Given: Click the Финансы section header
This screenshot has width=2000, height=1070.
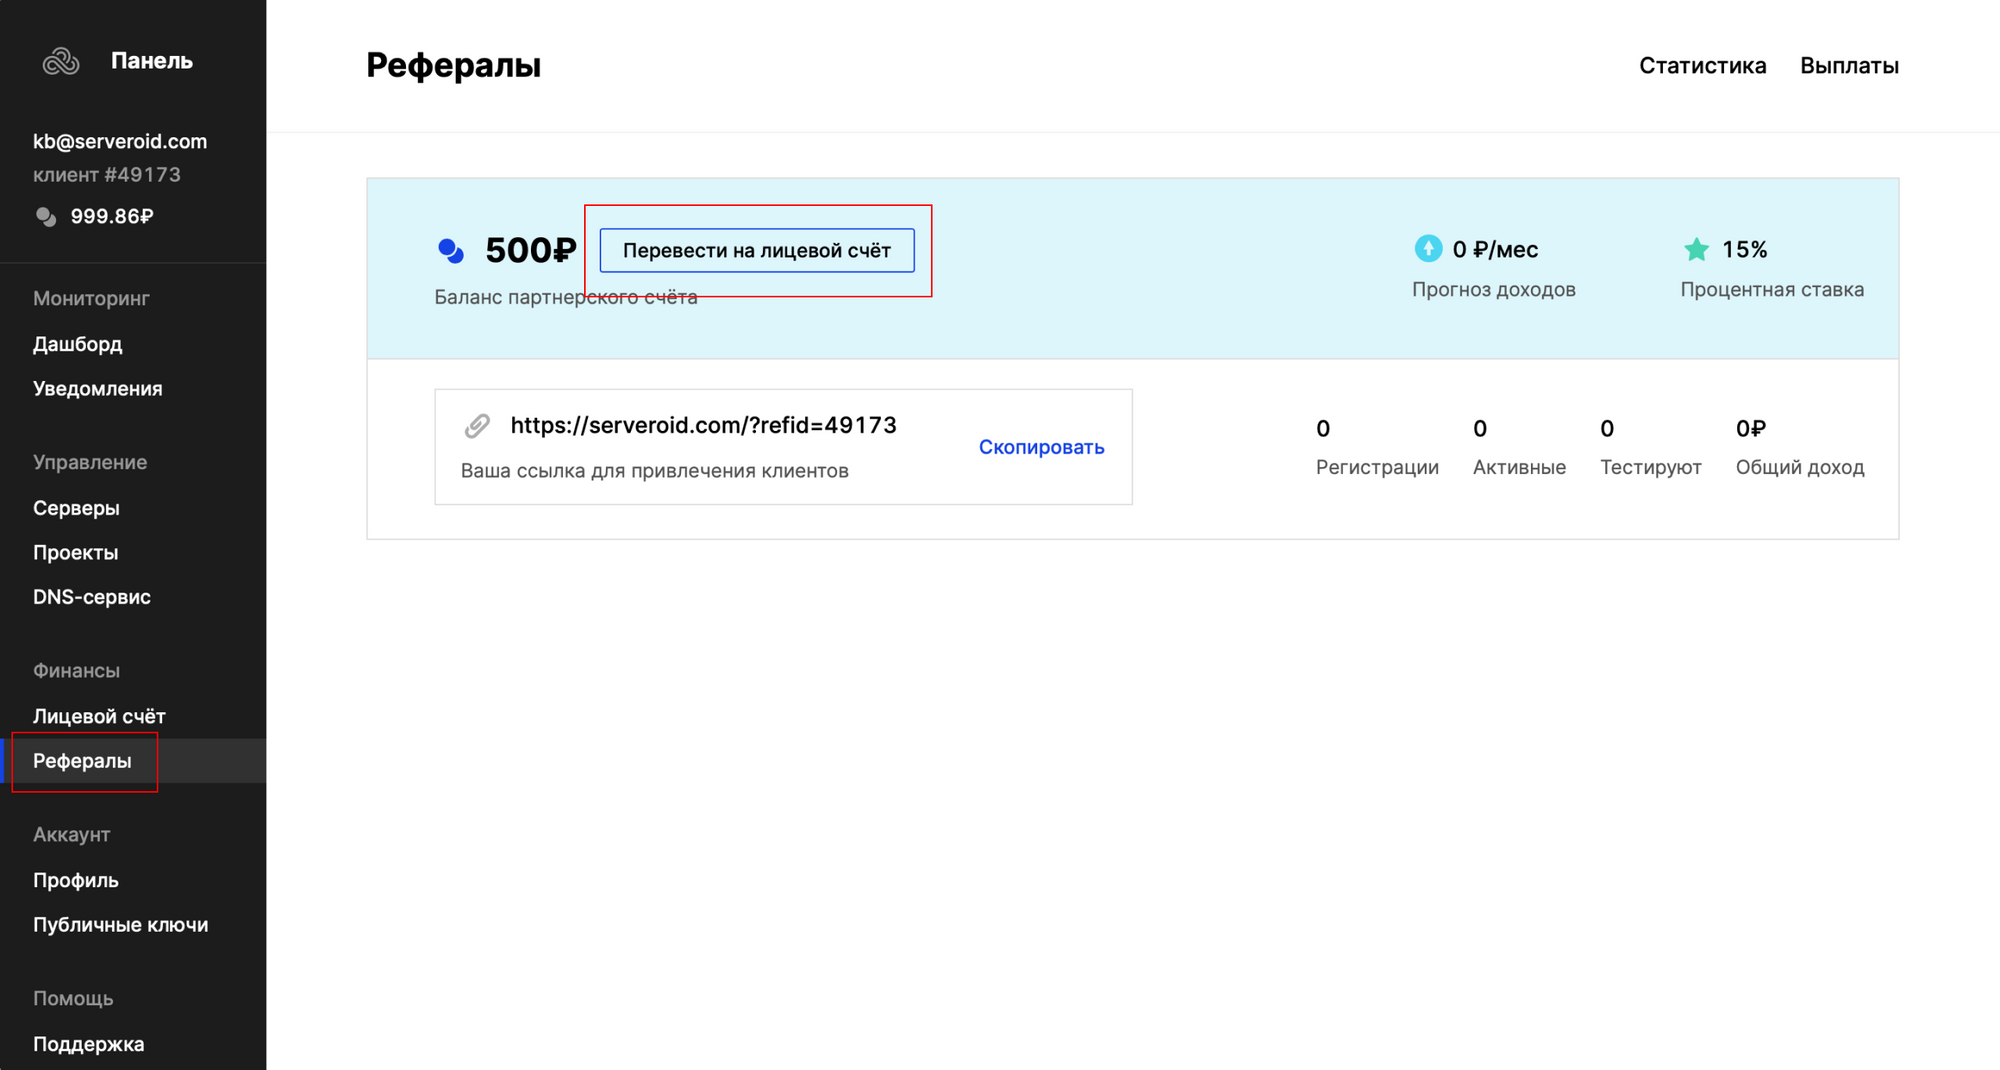Looking at the screenshot, I should 76,670.
